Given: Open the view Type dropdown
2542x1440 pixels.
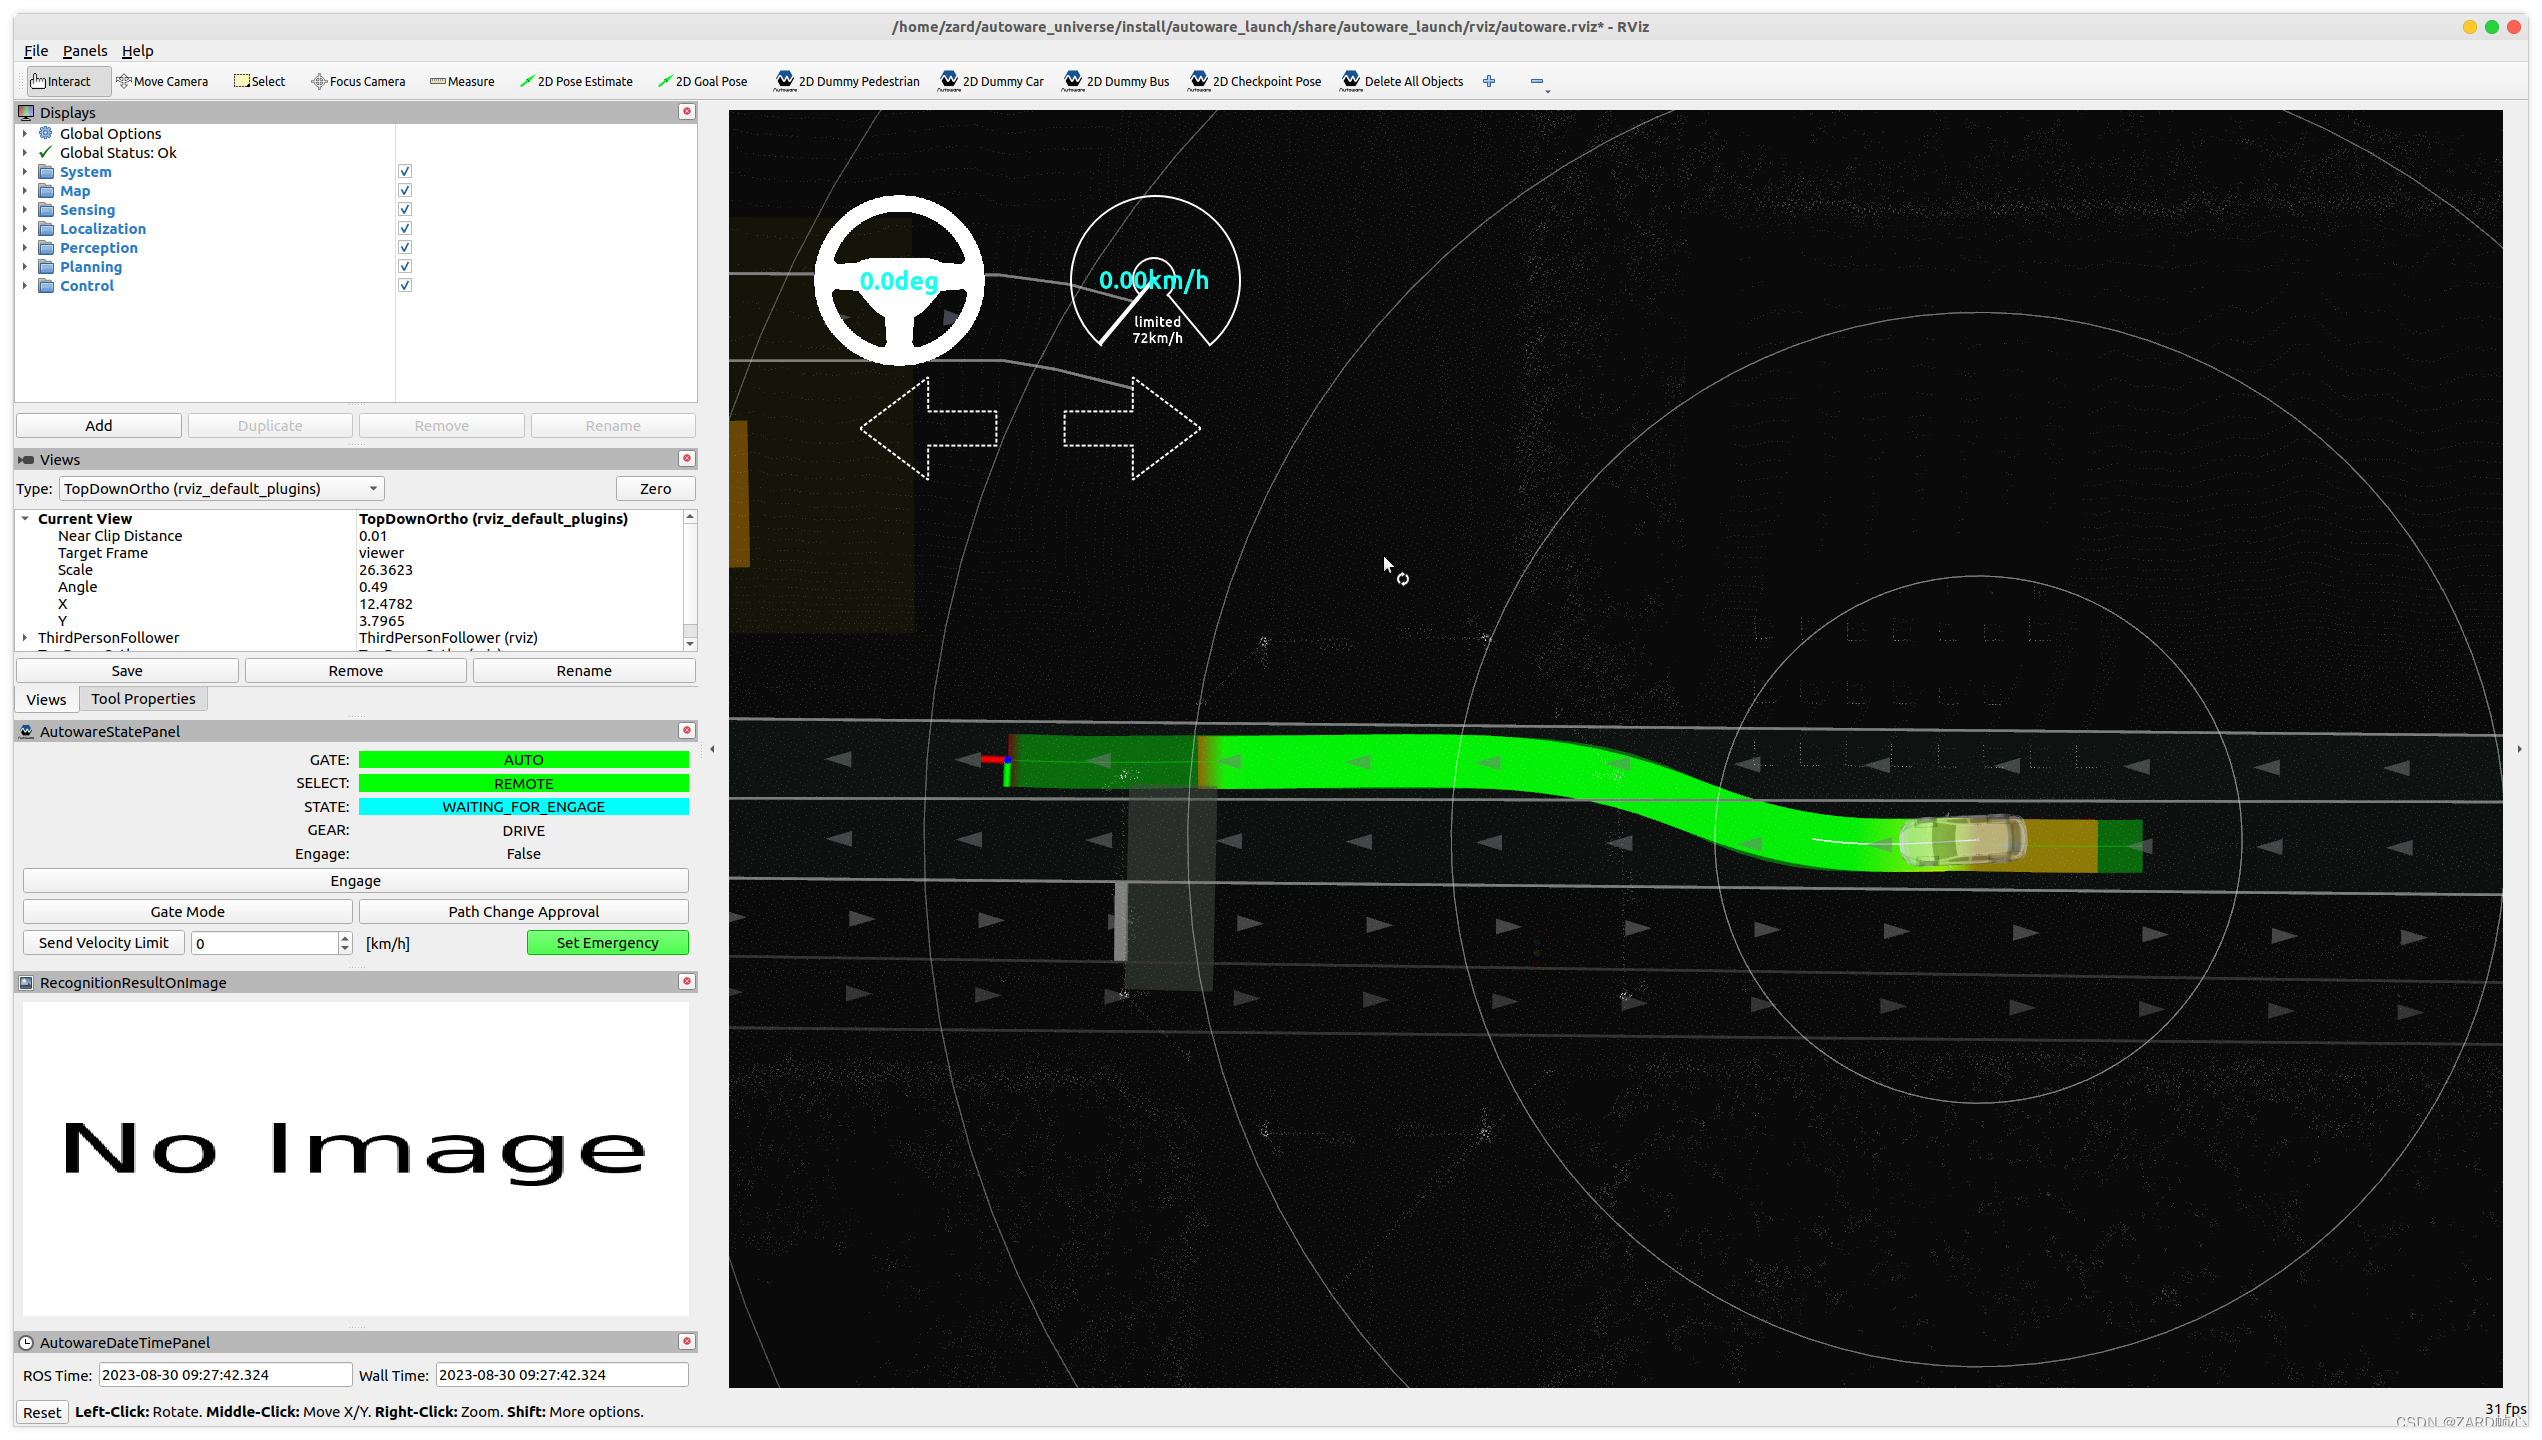Looking at the screenshot, I should [x=221, y=489].
